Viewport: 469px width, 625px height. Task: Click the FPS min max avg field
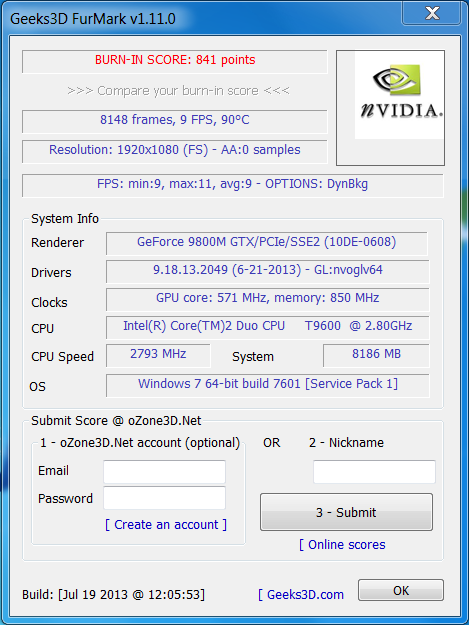tap(233, 185)
